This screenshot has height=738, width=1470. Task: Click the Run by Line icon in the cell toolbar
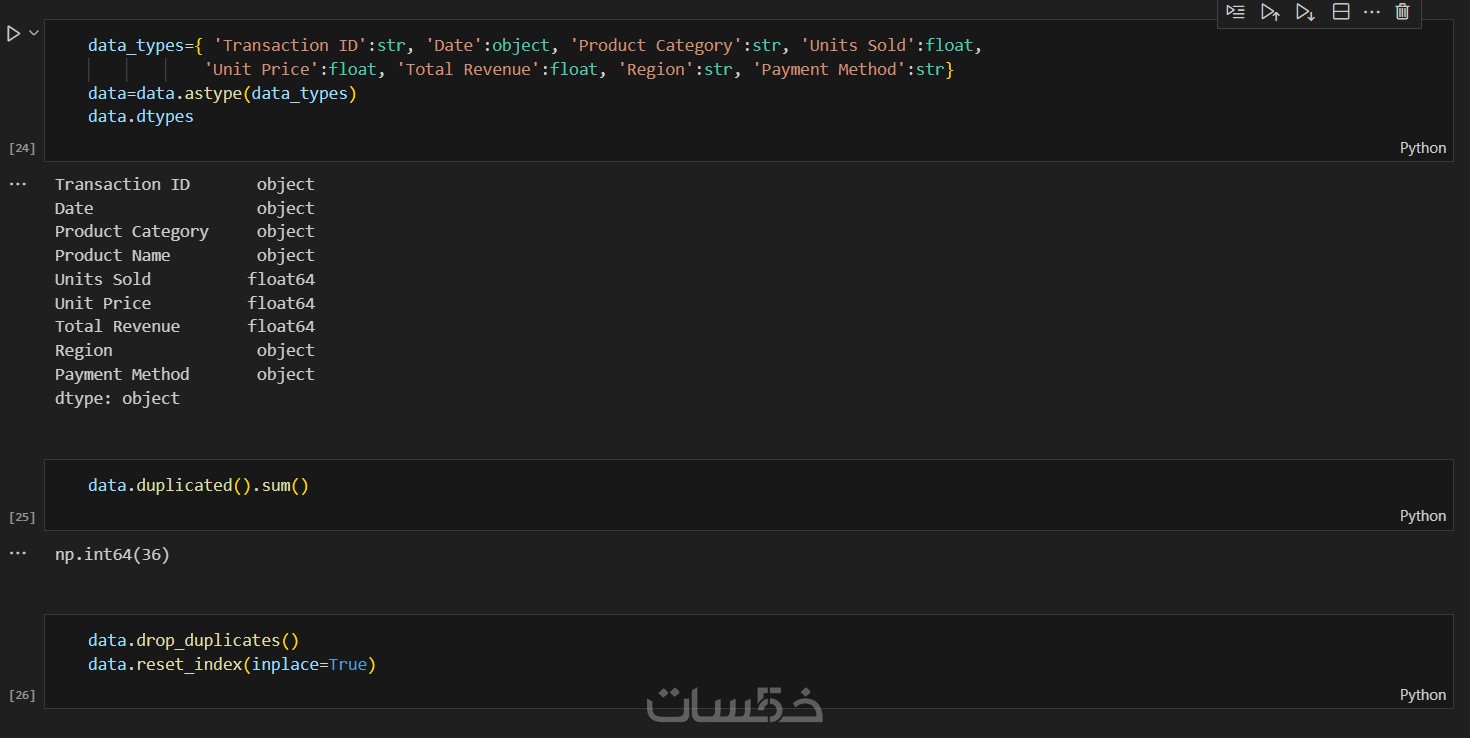1236,12
